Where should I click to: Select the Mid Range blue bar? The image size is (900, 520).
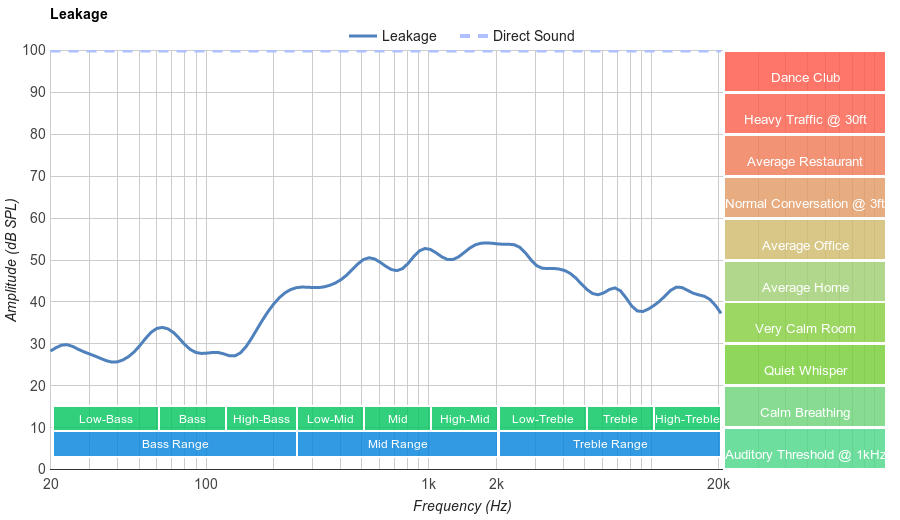tap(397, 443)
